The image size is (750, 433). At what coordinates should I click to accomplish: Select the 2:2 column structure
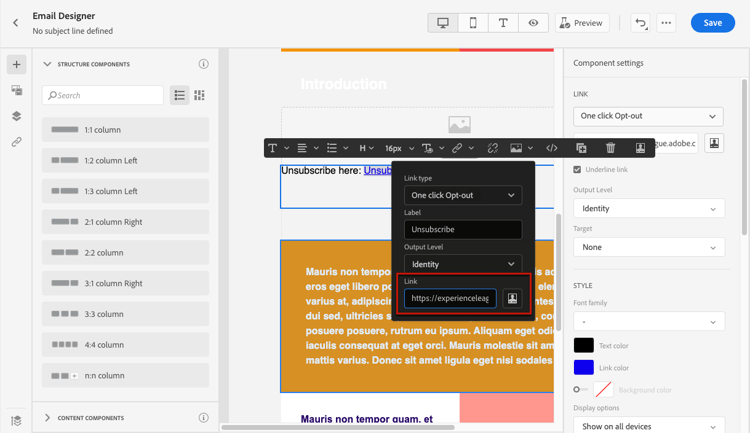(x=125, y=253)
